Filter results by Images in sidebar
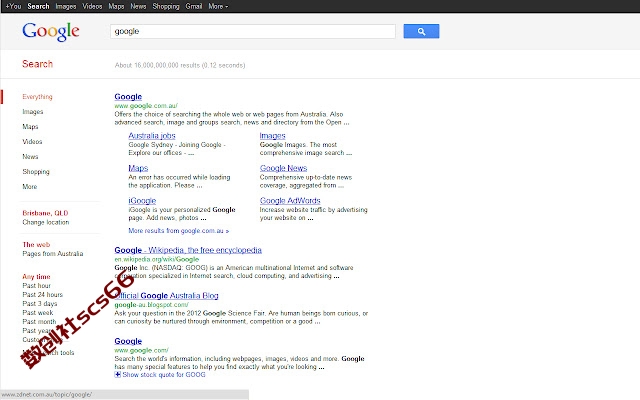Viewport: 640px width, 400px height. [x=33, y=112]
